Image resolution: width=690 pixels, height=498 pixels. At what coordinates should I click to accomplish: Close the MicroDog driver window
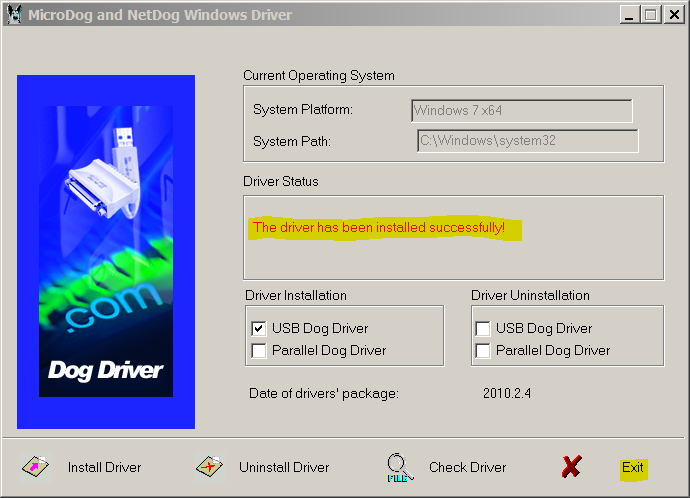click(x=674, y=15)
